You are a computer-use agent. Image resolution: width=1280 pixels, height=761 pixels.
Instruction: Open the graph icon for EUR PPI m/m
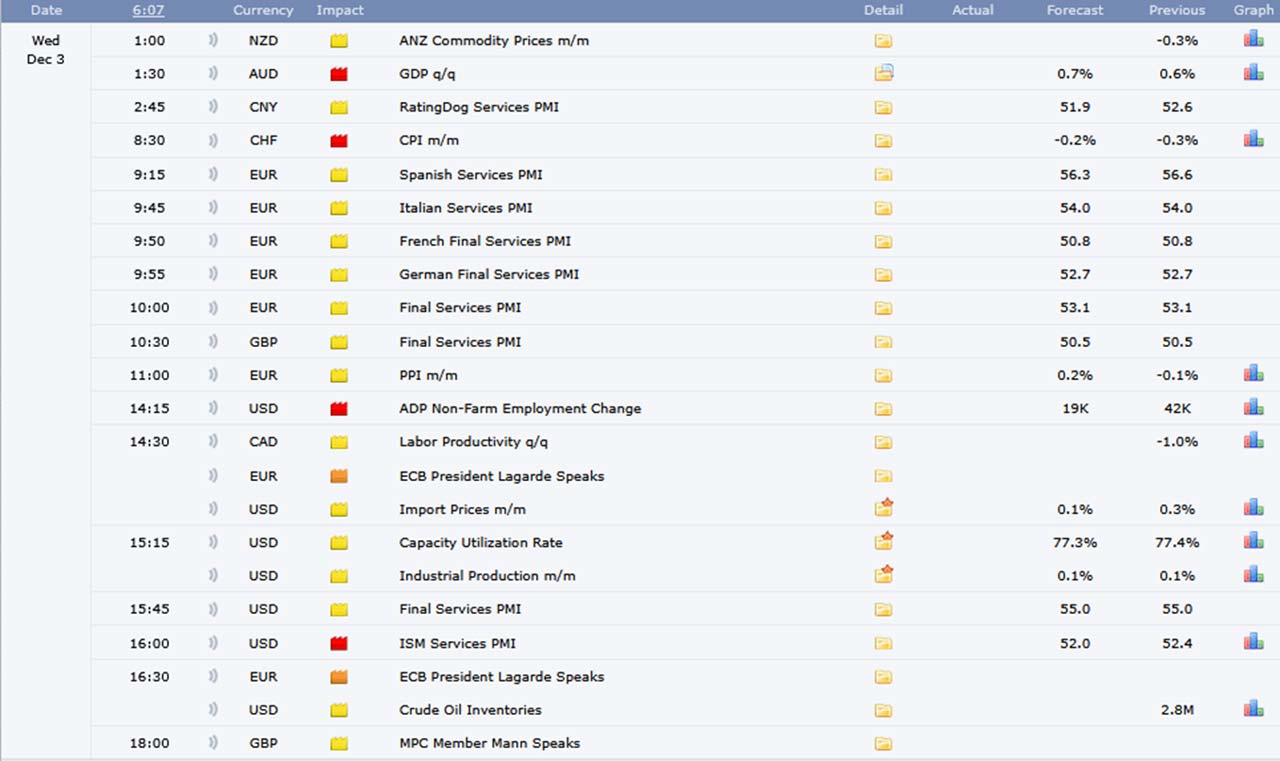point(1253,374)
